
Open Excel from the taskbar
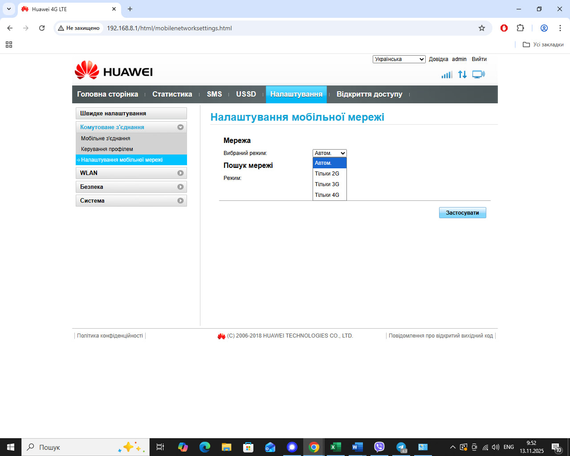click(x=336, y=447)
